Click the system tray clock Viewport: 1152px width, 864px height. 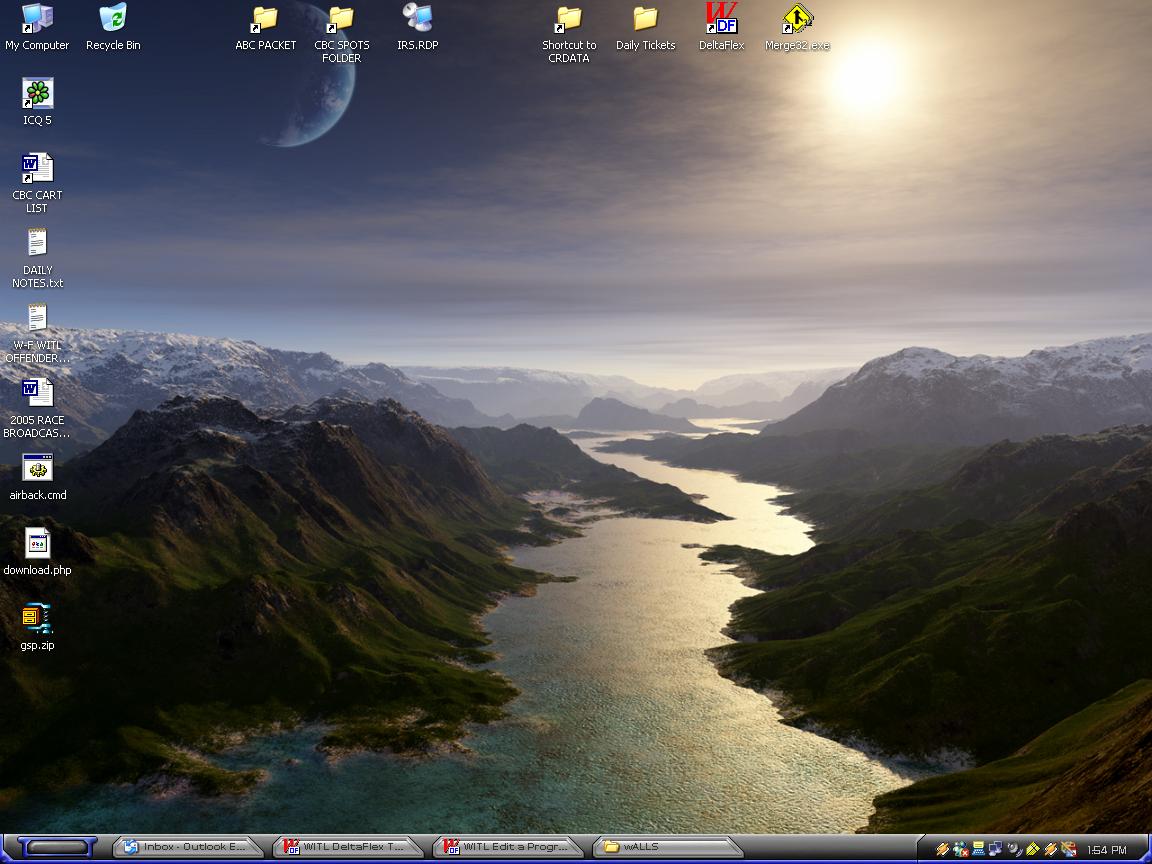click(x=1106, y=850)
